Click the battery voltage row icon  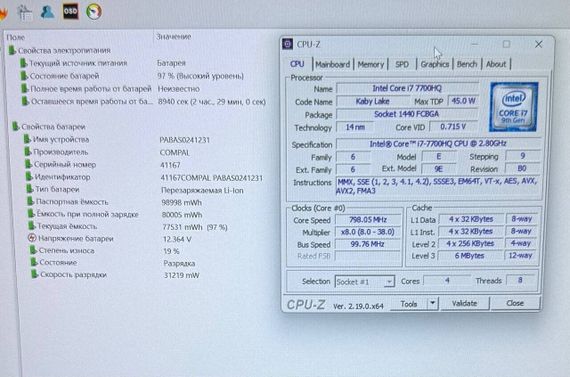(32, 238)
